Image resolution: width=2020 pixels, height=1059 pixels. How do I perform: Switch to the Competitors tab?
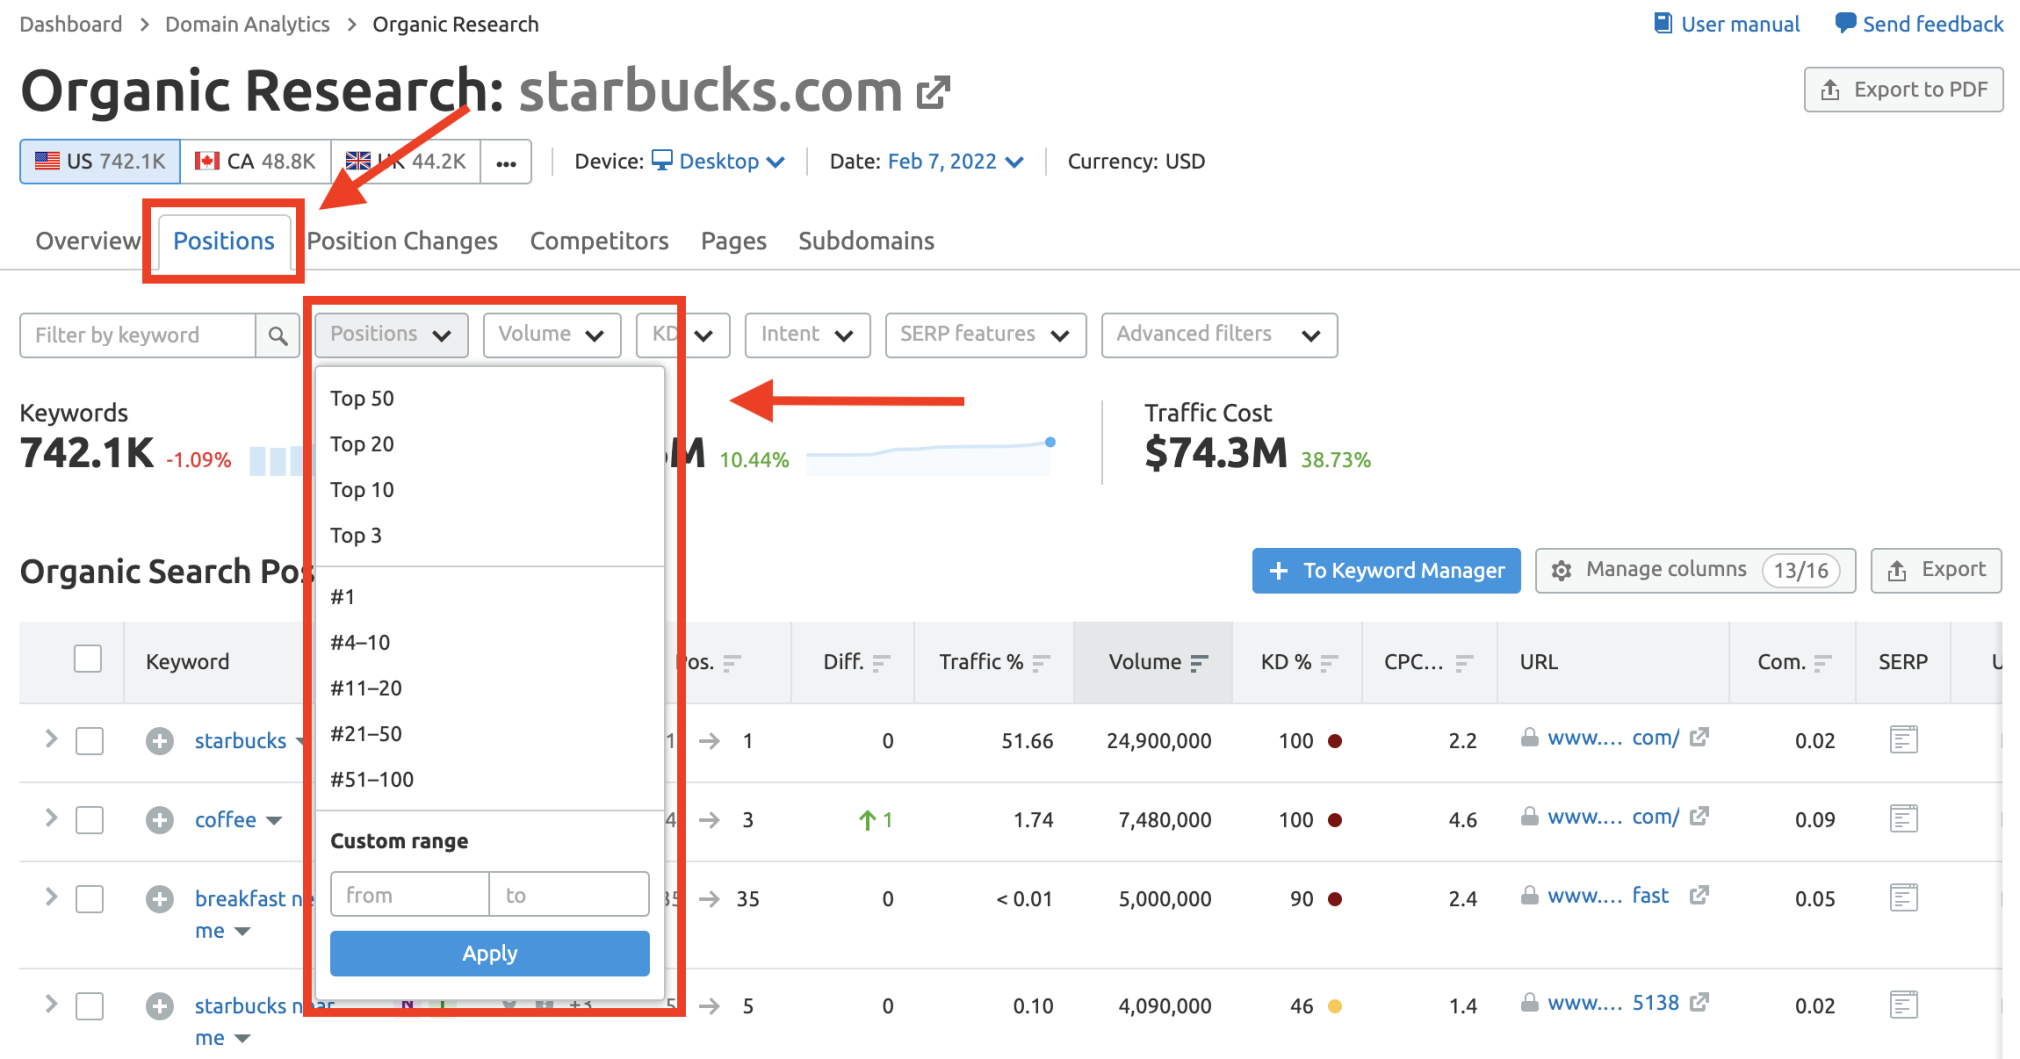tap(599, 241)
